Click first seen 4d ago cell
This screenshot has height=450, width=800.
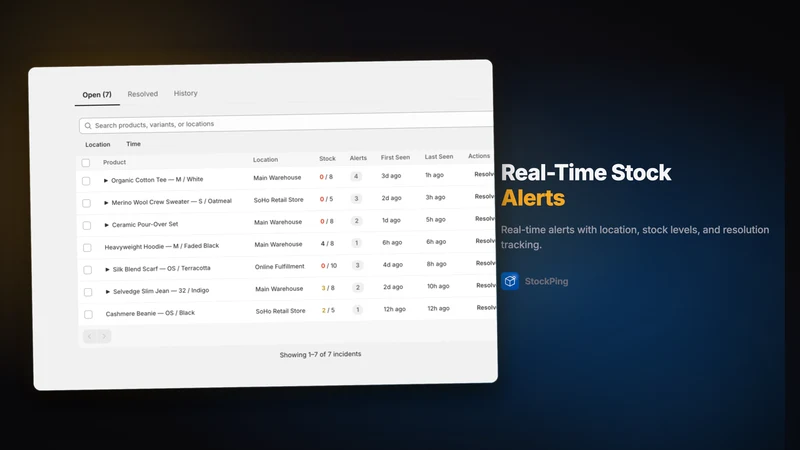[393, 265]
